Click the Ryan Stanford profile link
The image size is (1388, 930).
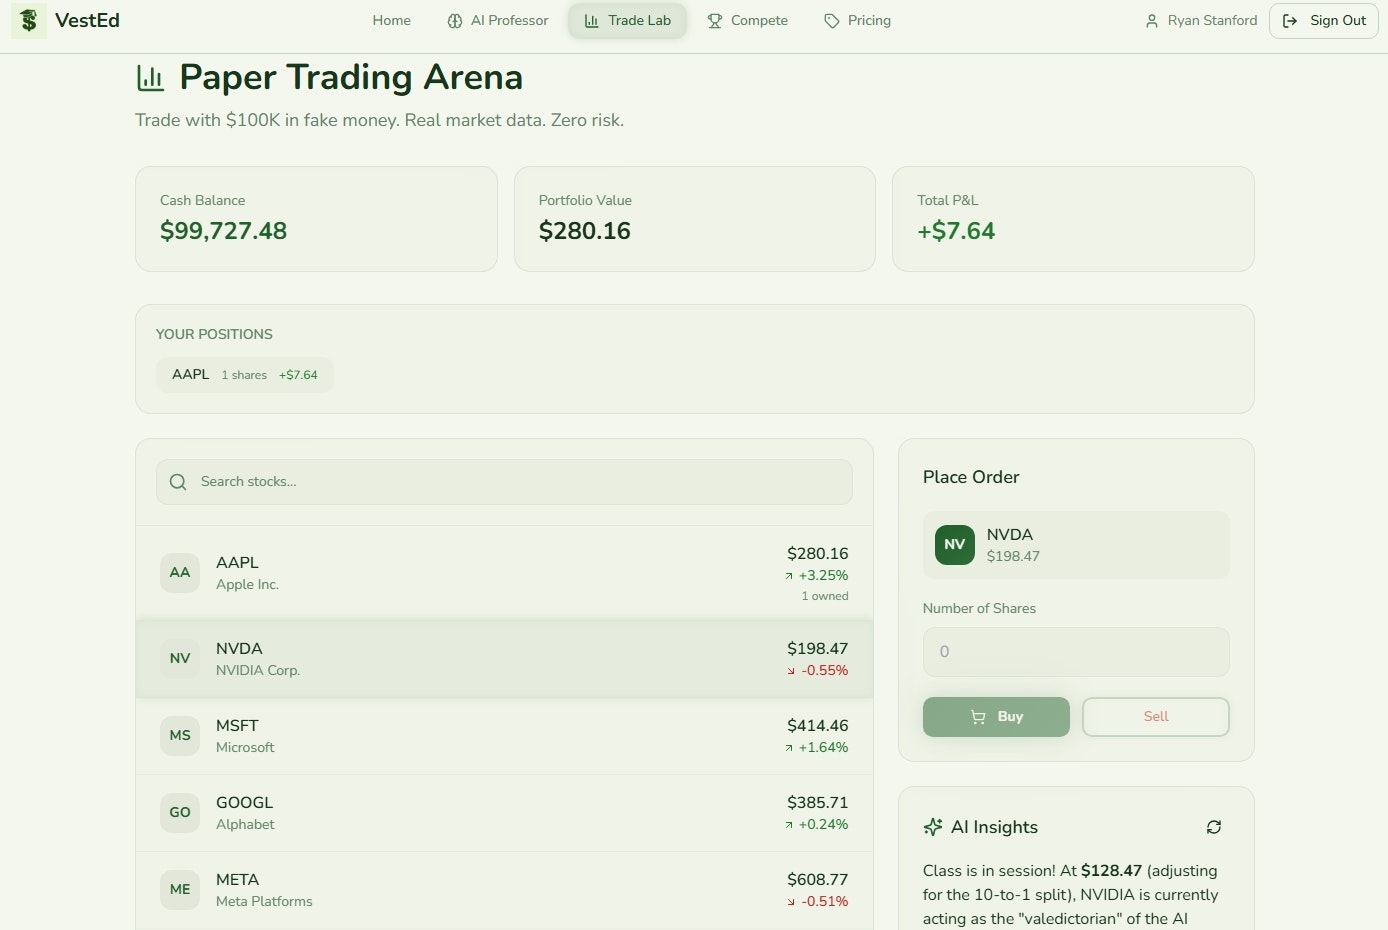coord(1201,21)
